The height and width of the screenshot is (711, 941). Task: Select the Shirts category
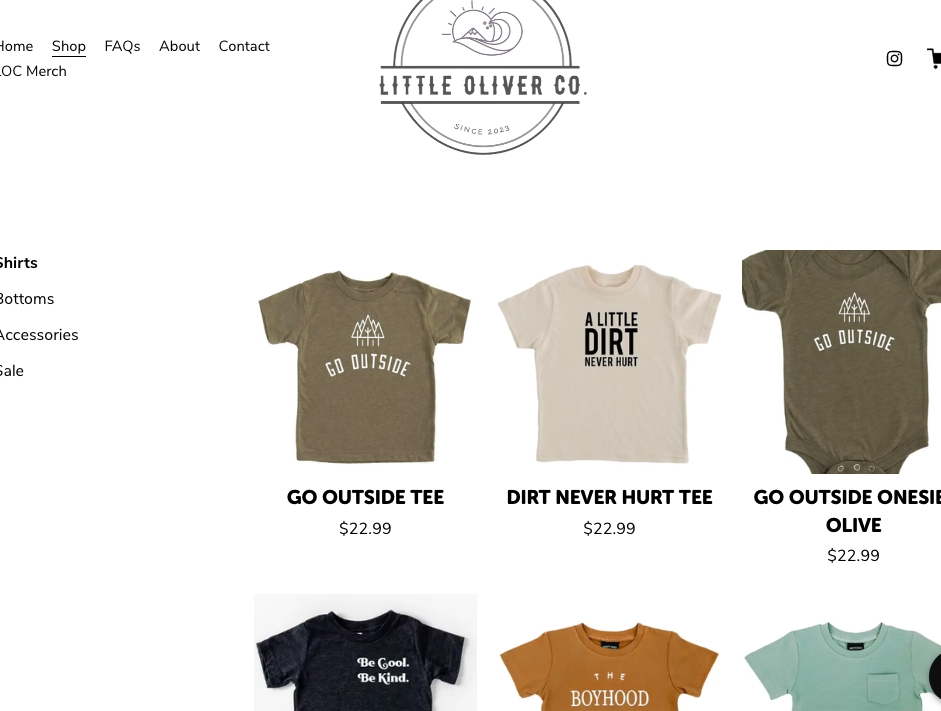[x=18, y=263]
